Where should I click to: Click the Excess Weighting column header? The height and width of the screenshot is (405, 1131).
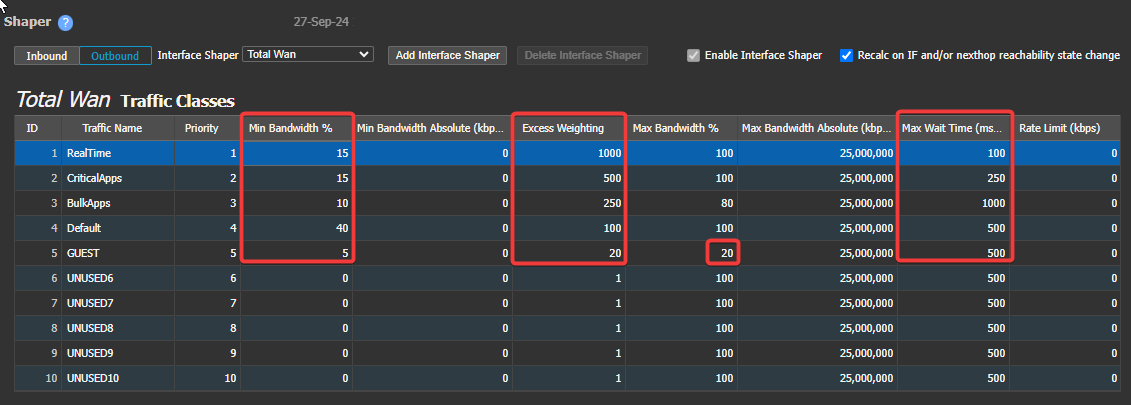click(569, 129)
